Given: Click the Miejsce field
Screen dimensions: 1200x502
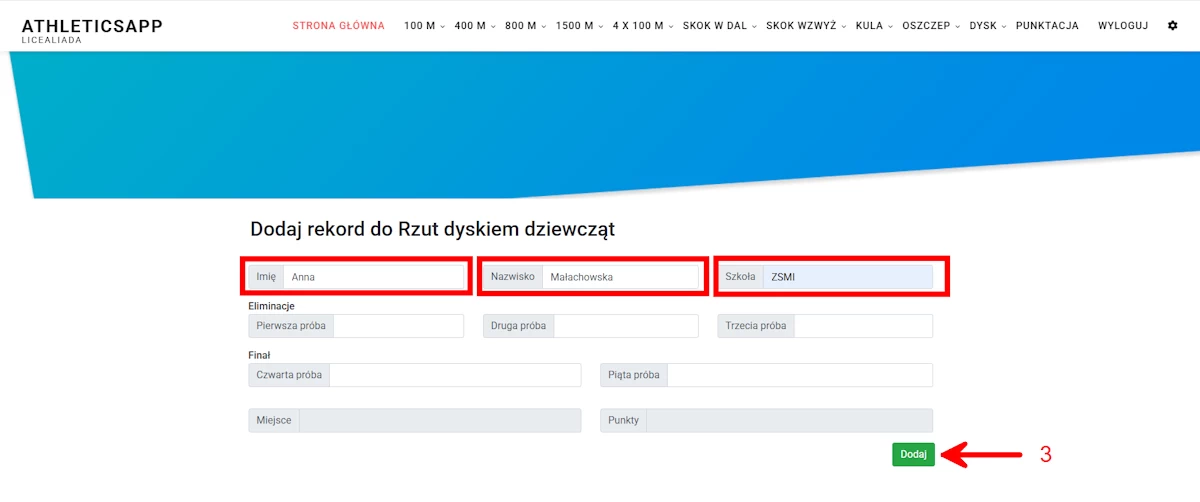Looking at the screenshot, I should [440, 421].
